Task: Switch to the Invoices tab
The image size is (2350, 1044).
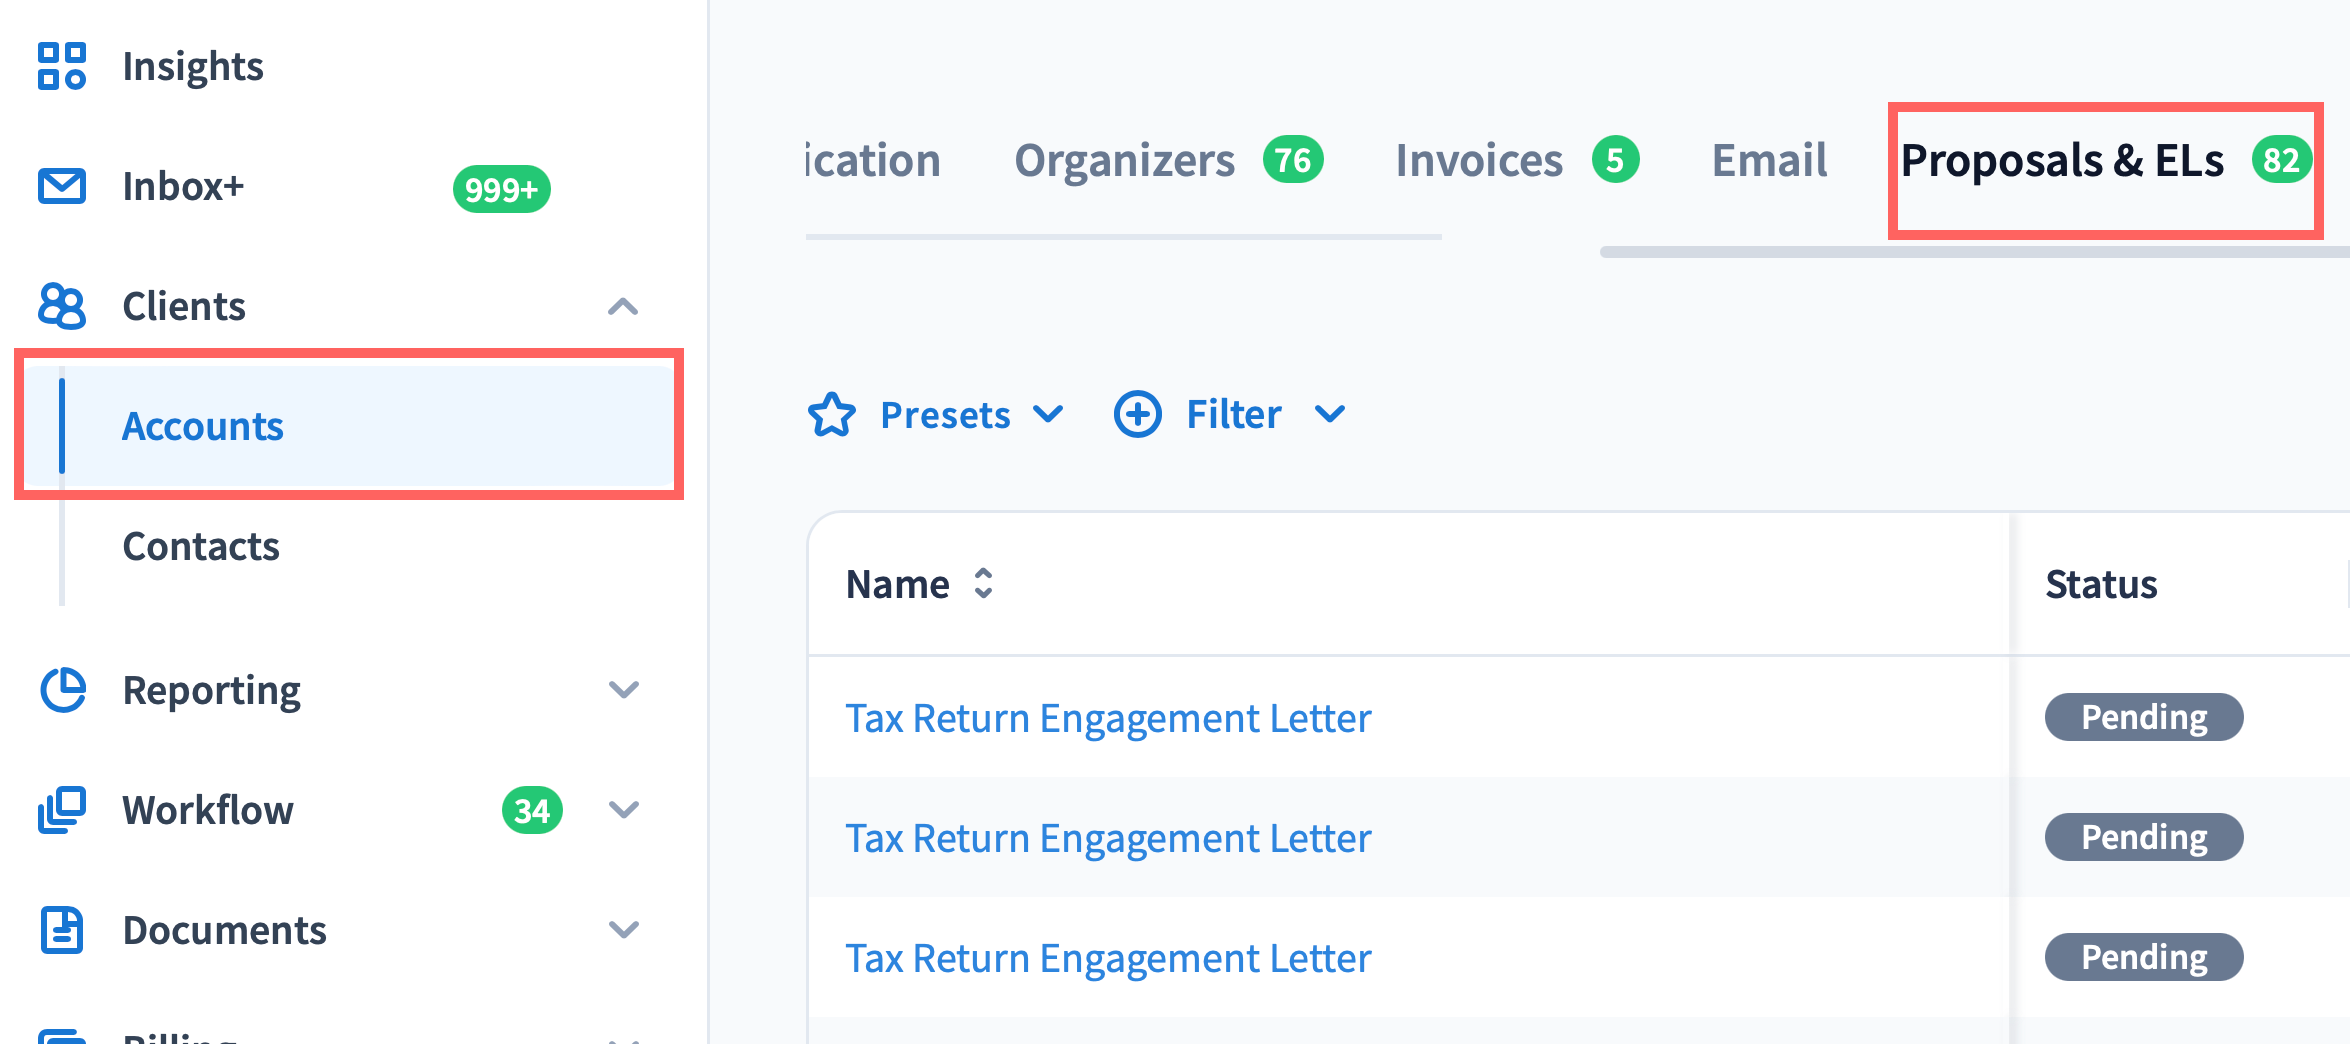Action: 1478,160
